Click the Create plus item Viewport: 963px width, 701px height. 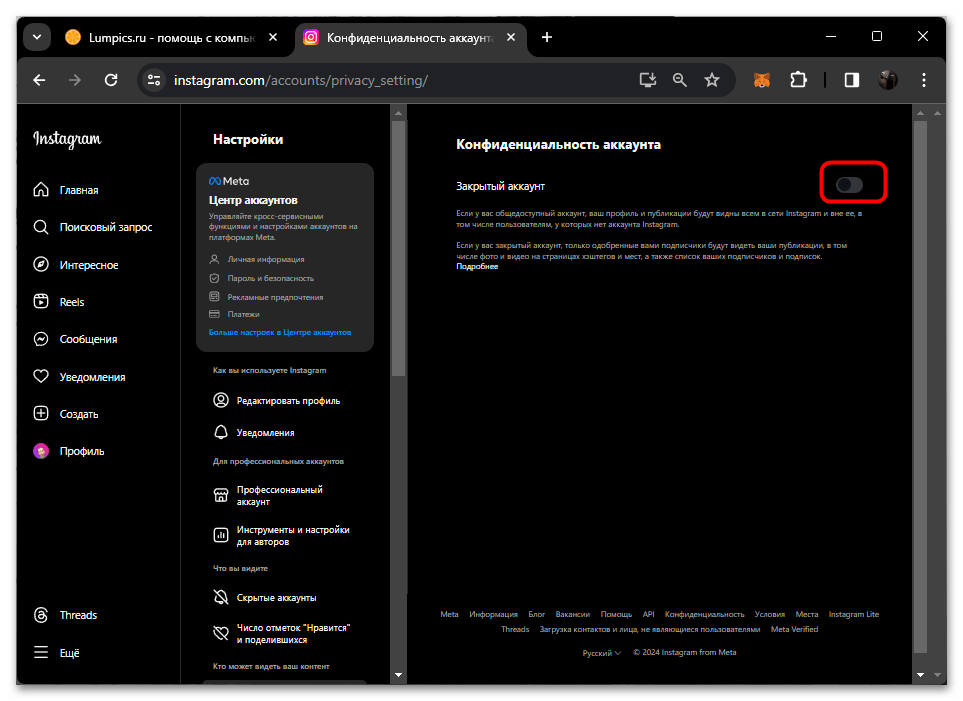(x=66, y=414)
